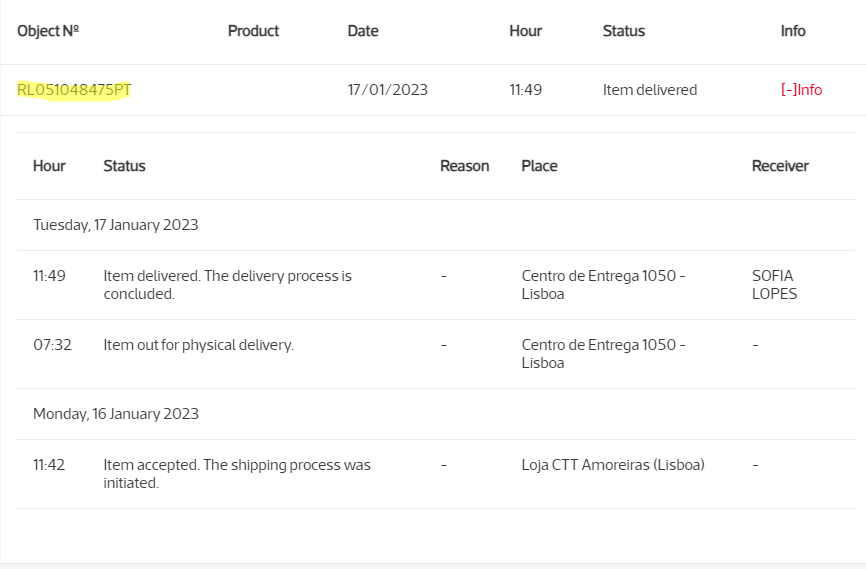This screenshot has width=866, height=569.
Task: Click the Tuesday, 17 January 2023 row
Action: [x=116, y=225]
